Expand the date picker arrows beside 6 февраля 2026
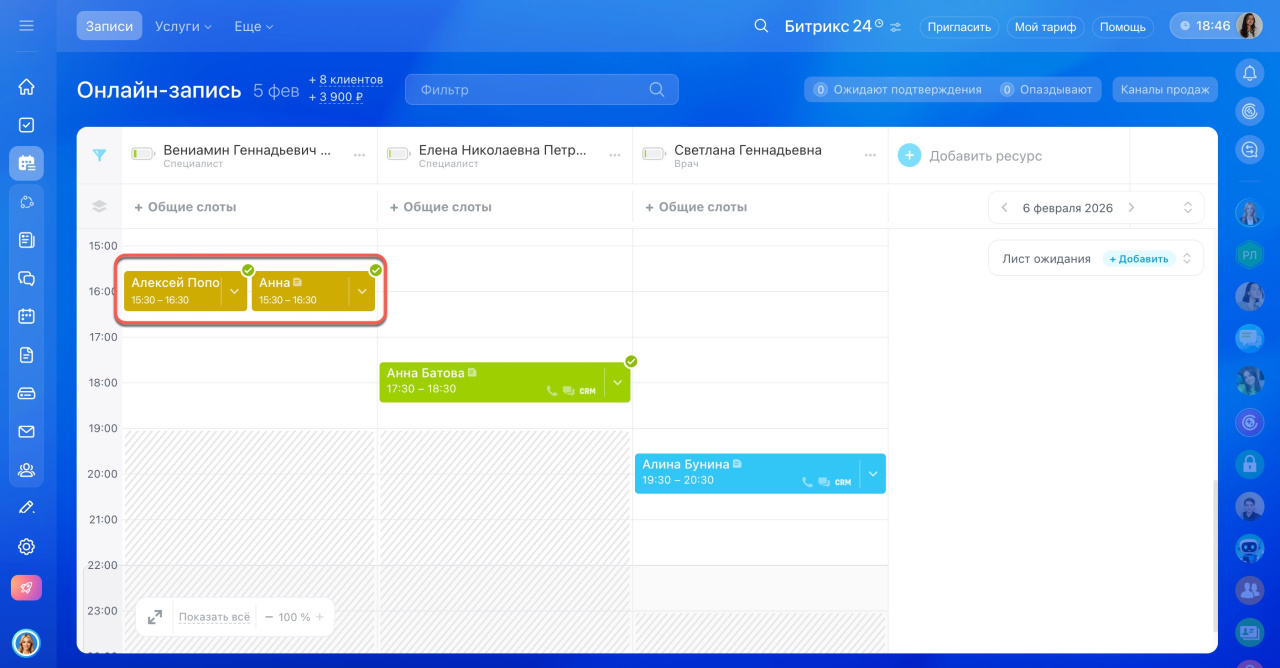 [x=1188, y=208]
